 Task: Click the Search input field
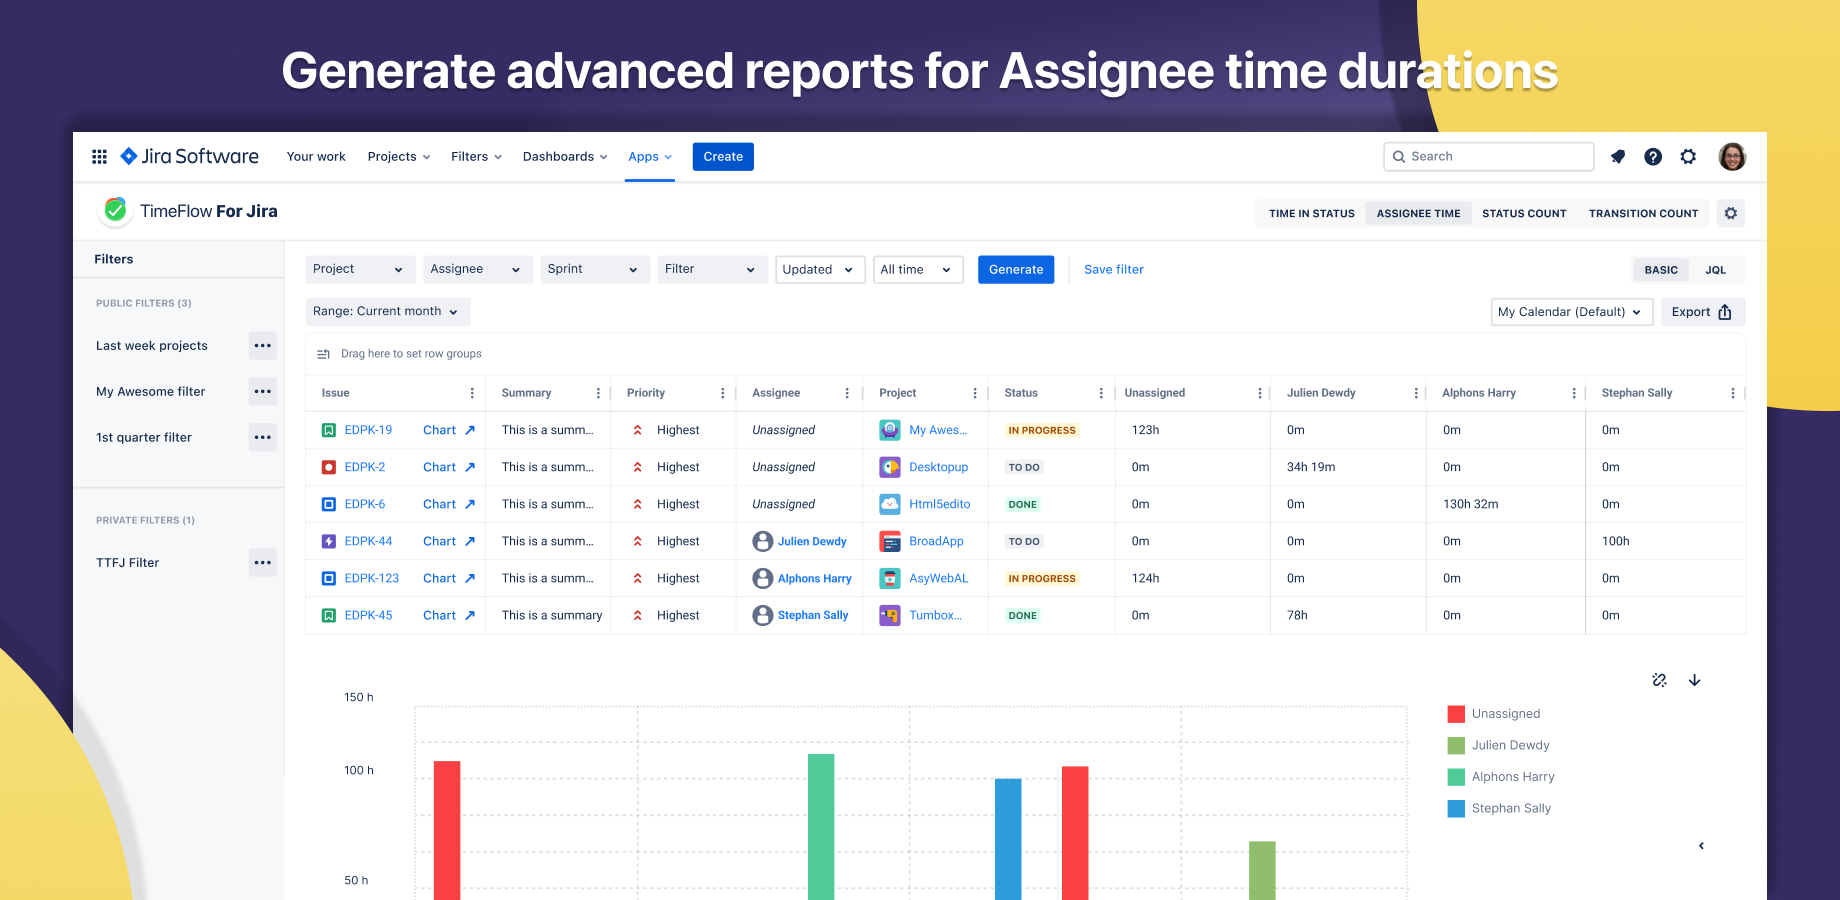1489,157
